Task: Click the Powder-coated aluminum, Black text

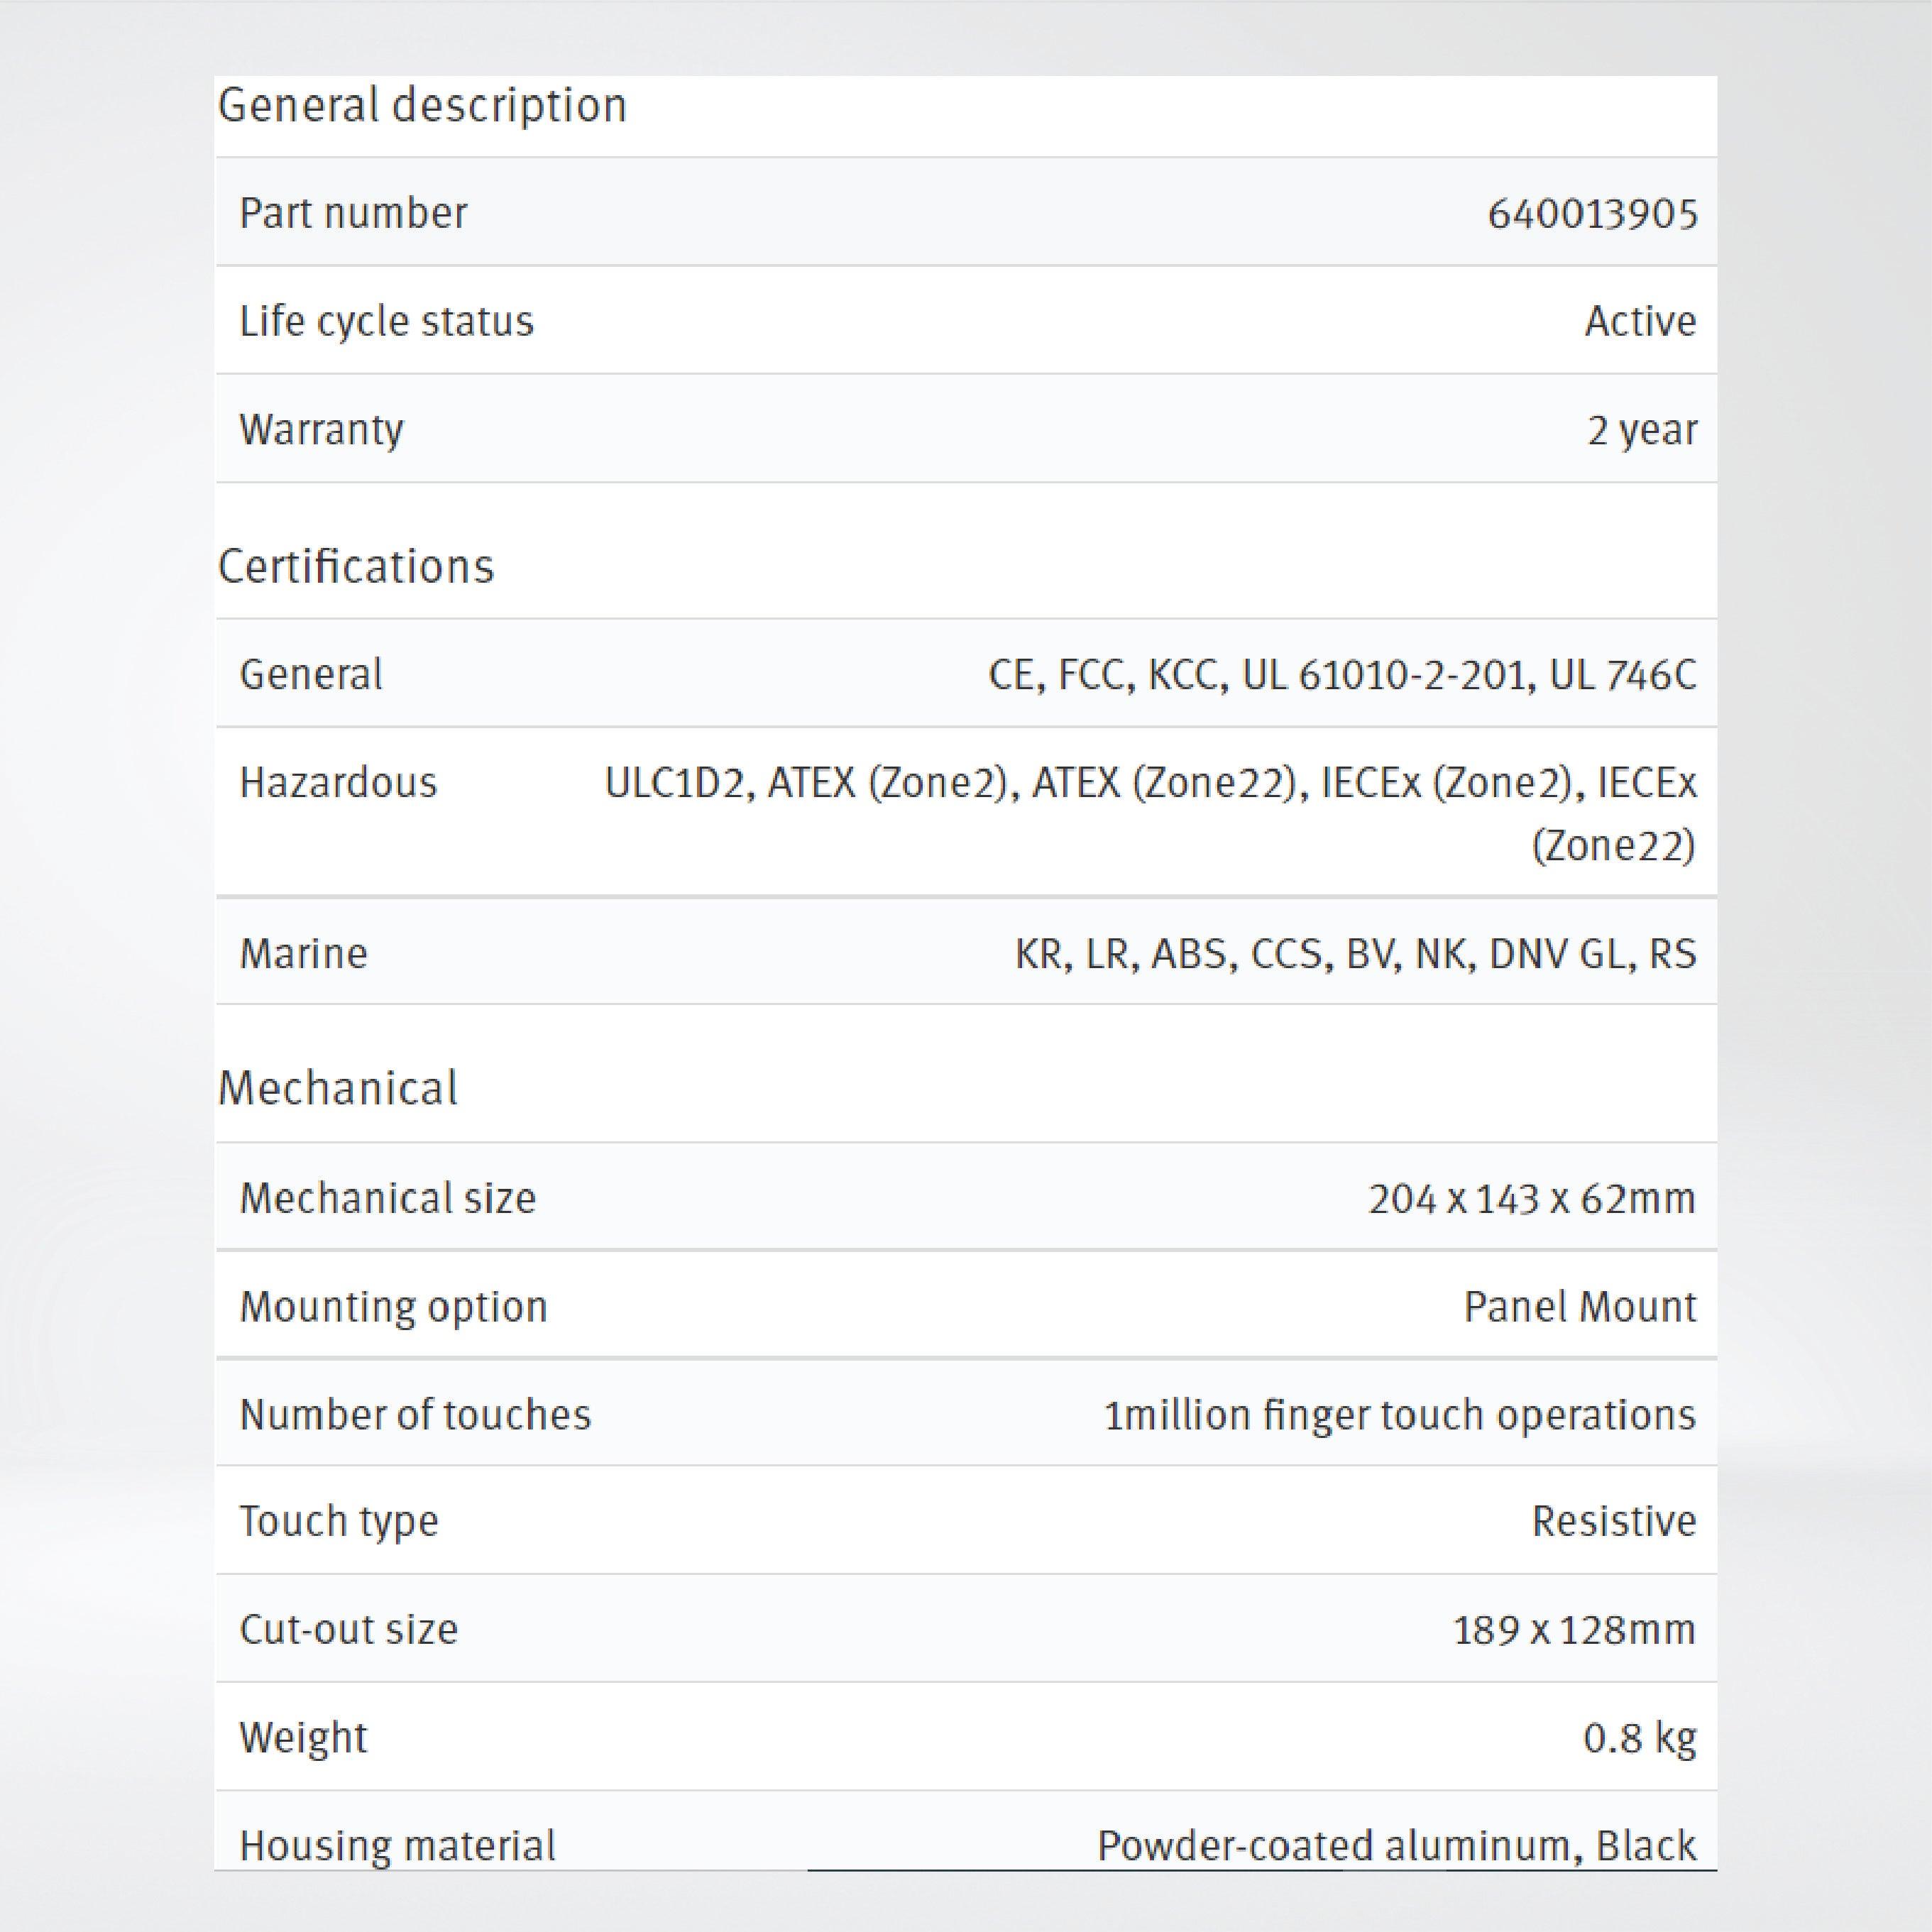Action: (x=1396, y=1846)
